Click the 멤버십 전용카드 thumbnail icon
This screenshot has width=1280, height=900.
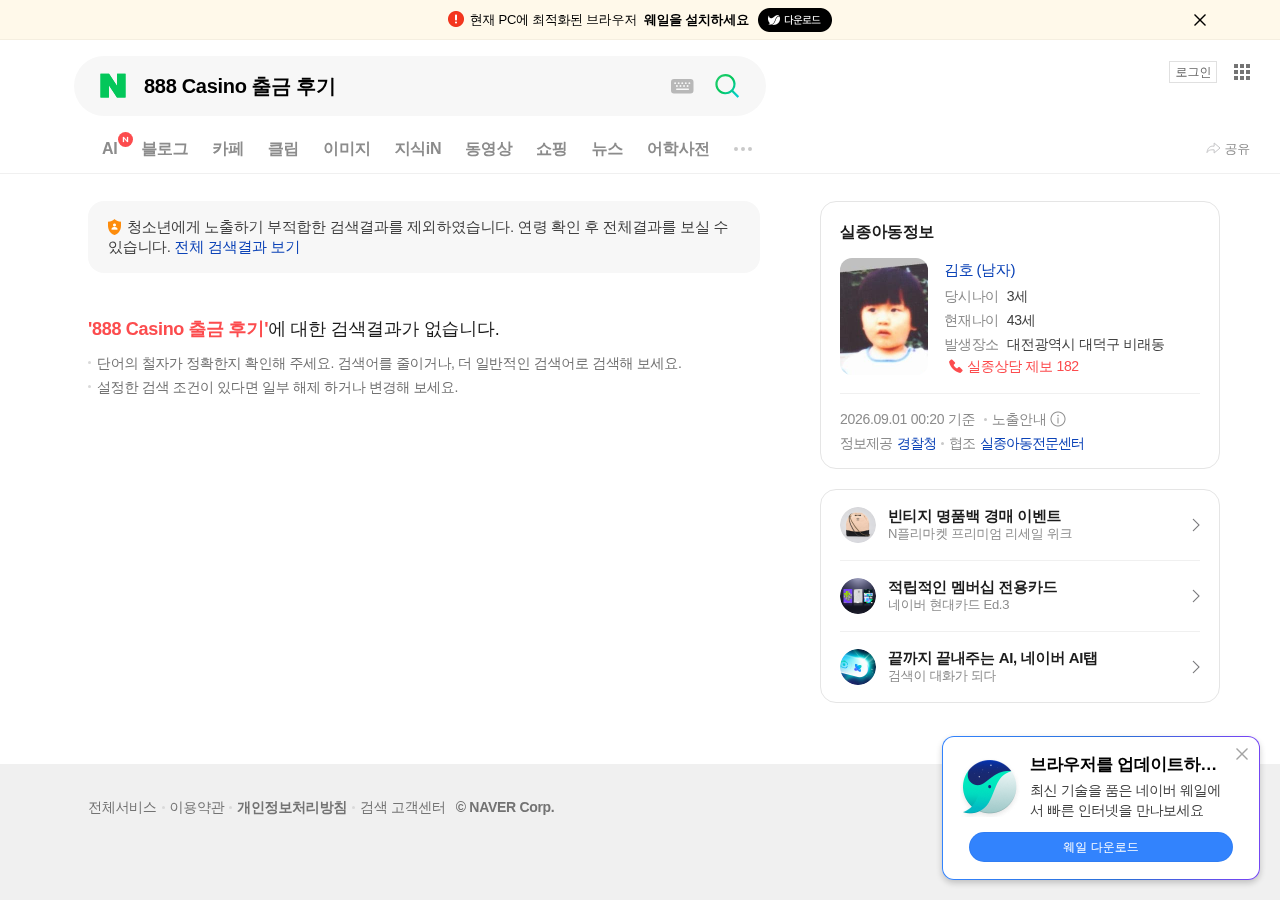tap(858, 596)
